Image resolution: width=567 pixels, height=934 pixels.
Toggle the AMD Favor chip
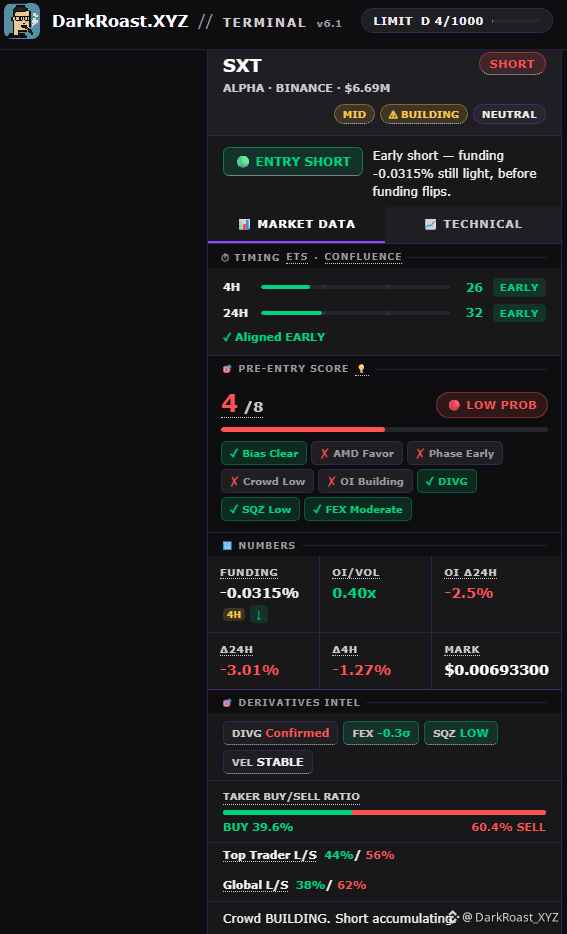(357, 453)
